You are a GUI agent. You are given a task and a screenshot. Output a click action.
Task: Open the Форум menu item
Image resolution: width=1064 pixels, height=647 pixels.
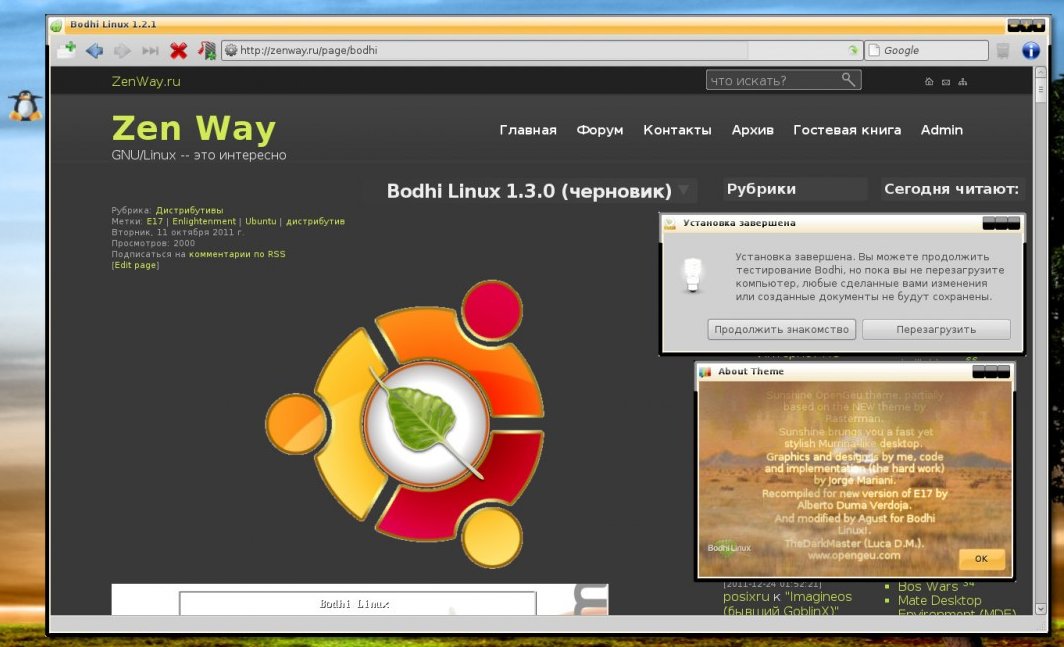click(600, 130)
